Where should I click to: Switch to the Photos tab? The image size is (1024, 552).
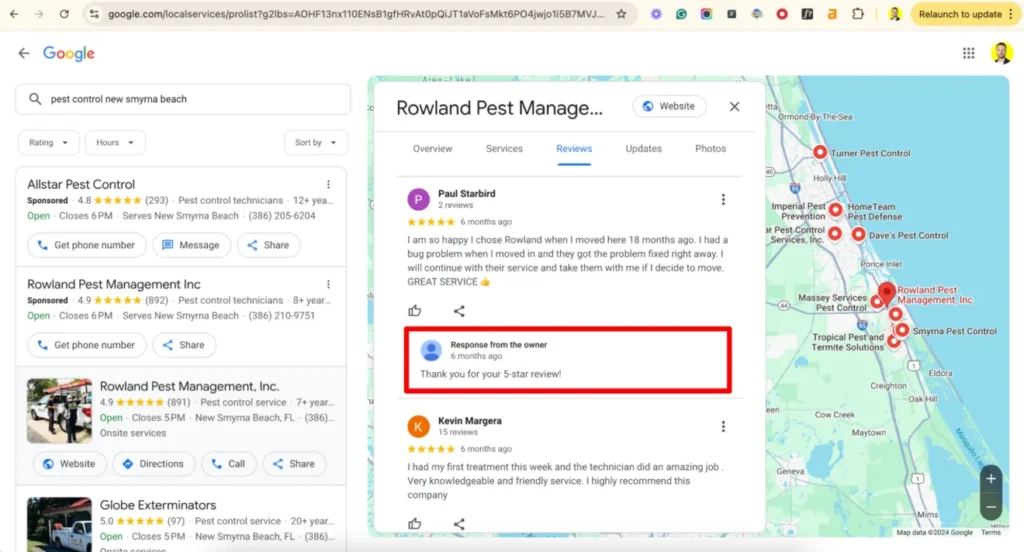coord(710,149)
